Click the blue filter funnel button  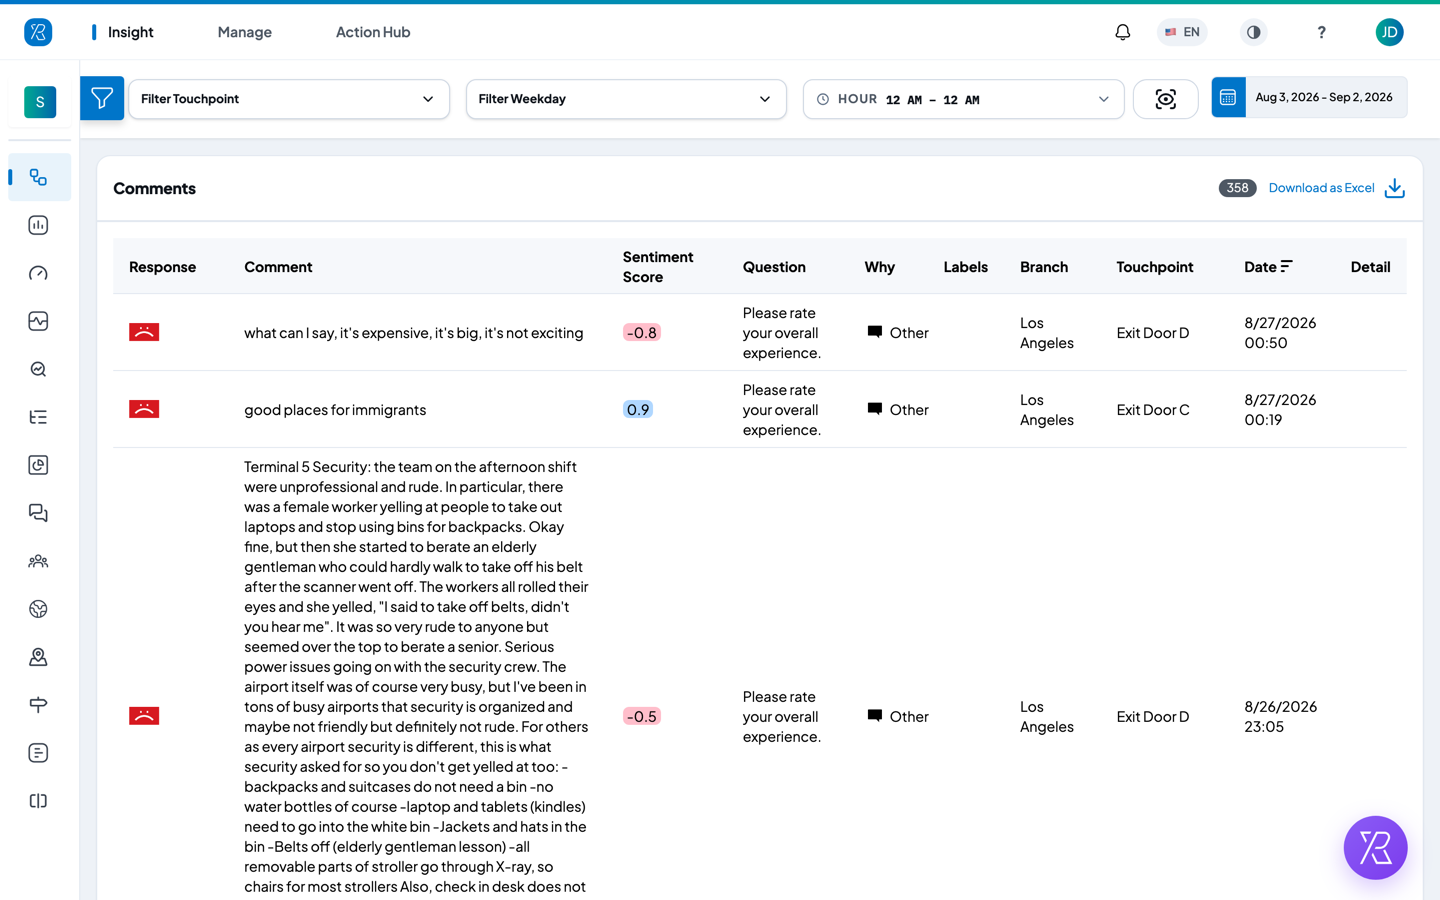(102, 98)
